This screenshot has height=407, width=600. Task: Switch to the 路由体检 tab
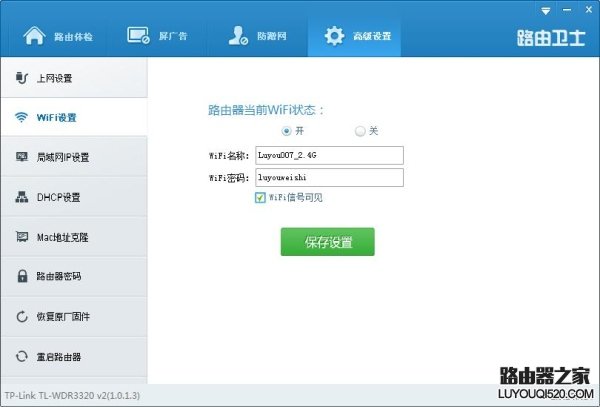pos(57,36)
